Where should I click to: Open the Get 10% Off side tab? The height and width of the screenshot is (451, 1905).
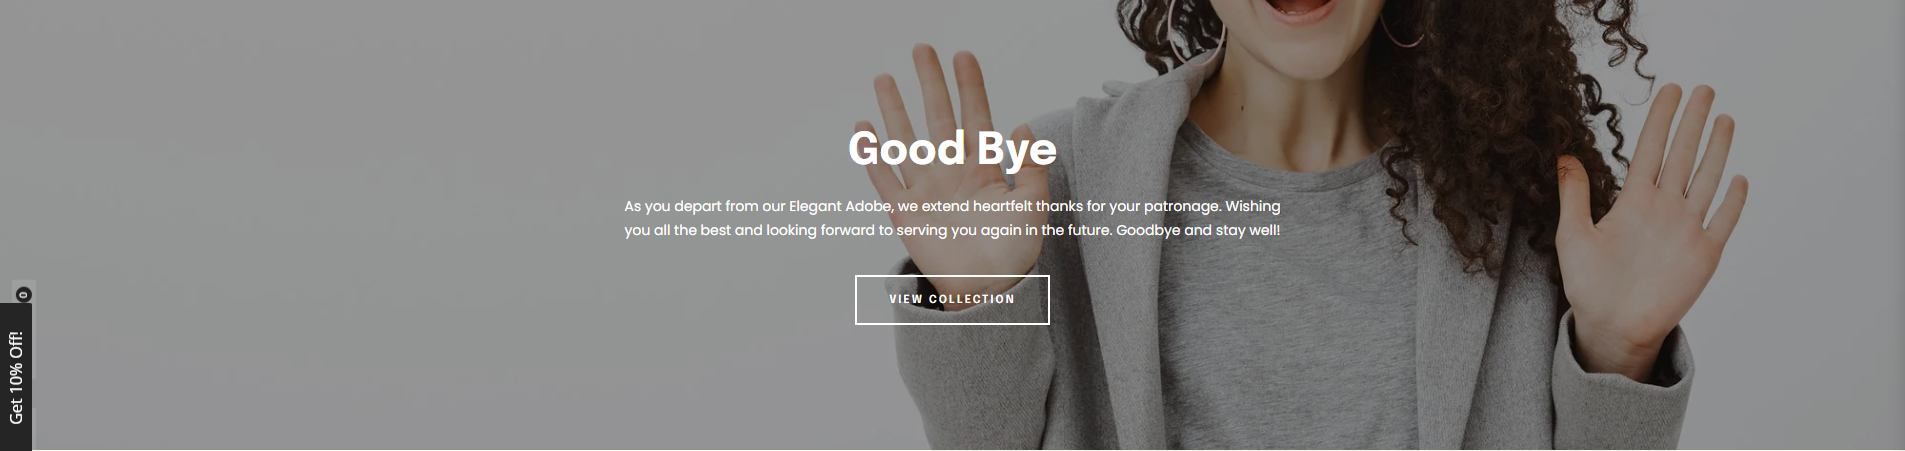(16, 377)
